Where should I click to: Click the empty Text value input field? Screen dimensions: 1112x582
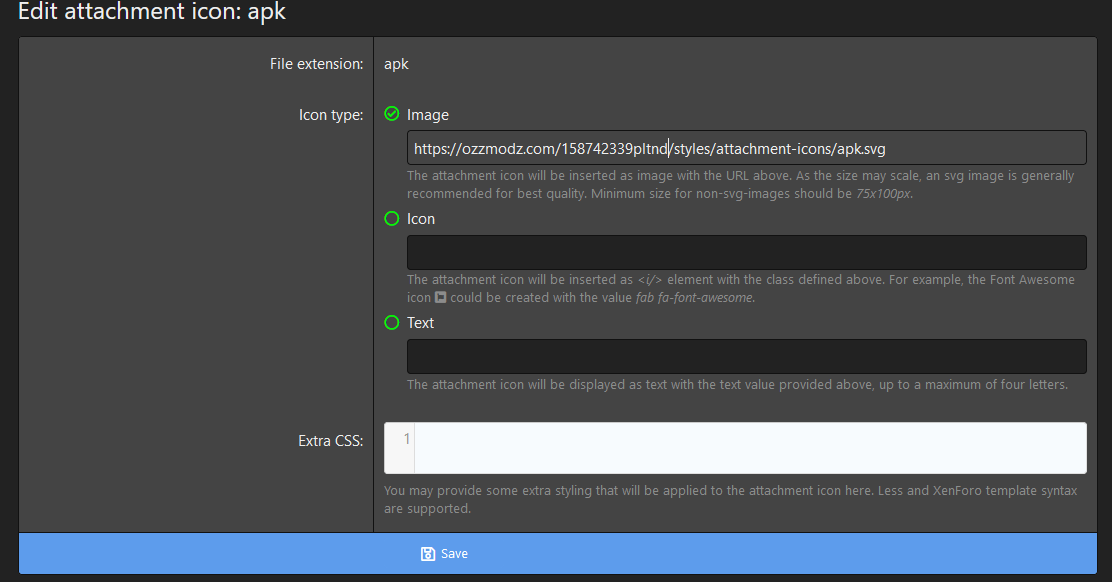[x=745, y=356]
